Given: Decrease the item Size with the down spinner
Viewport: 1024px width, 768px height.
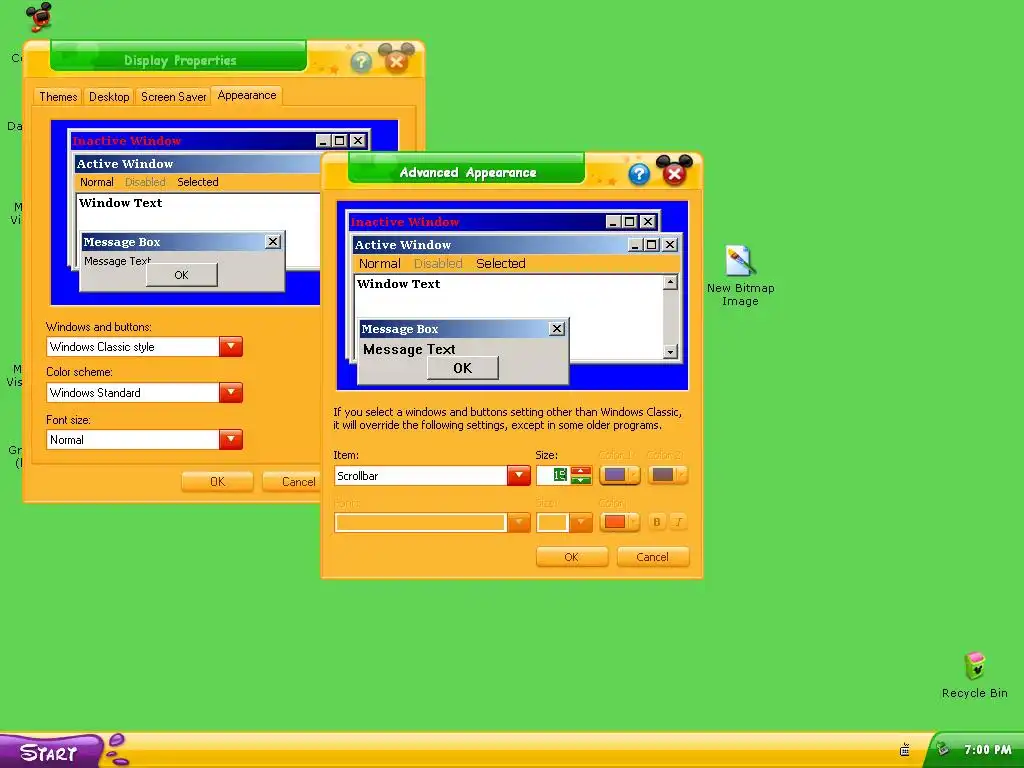Looking at the screenshot, I should pos(581,480).
